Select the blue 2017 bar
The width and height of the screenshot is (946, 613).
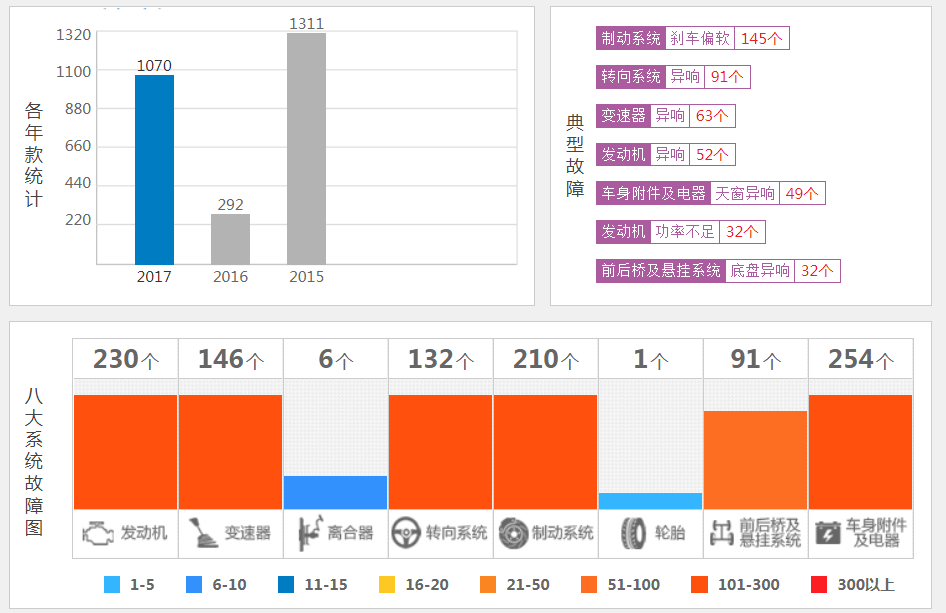pyautogui.click(x=154, y=170)
